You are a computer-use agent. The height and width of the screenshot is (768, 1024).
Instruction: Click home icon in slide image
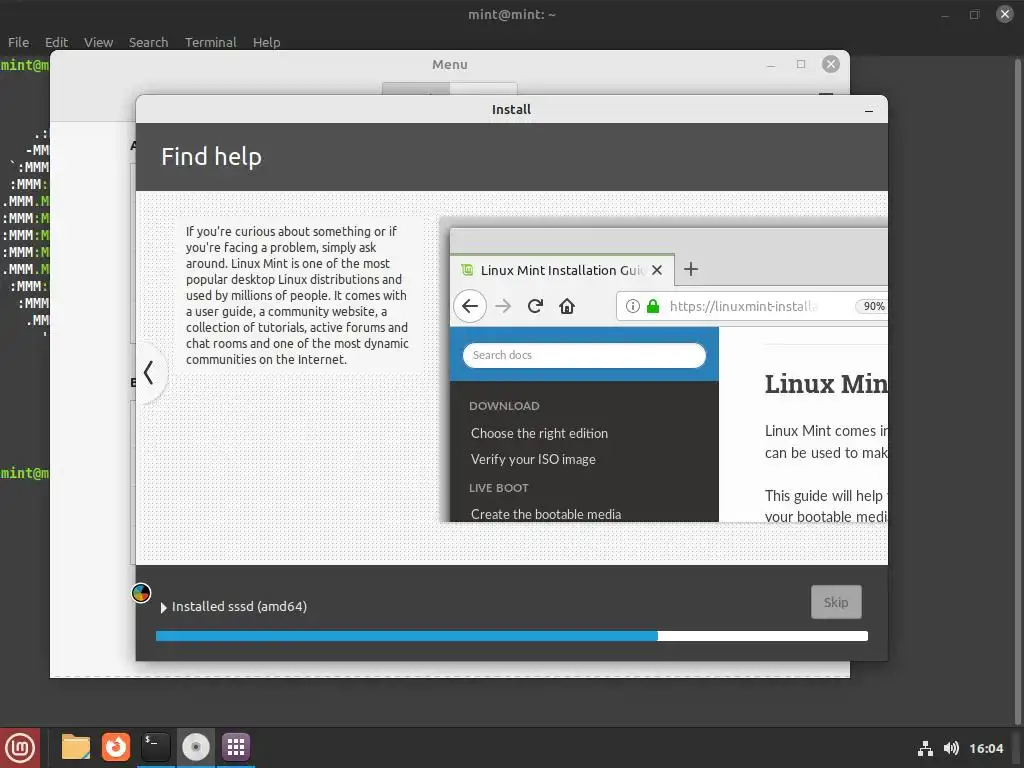click(x=567, y=306)
